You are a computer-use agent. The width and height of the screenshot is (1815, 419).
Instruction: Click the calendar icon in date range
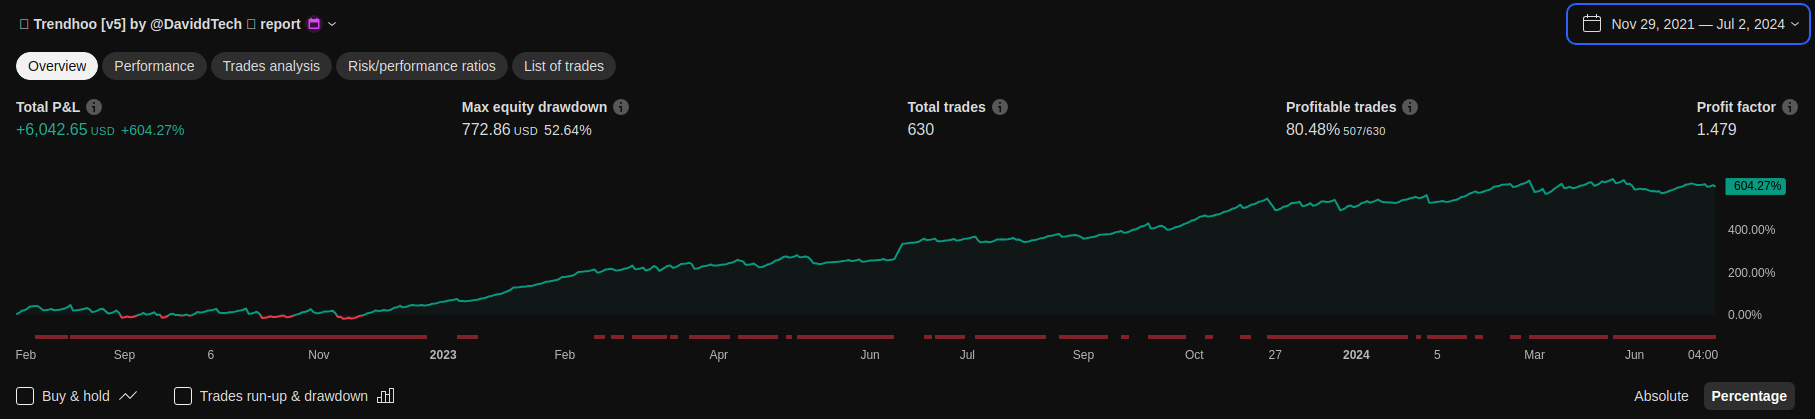(x=1592, y=24)
